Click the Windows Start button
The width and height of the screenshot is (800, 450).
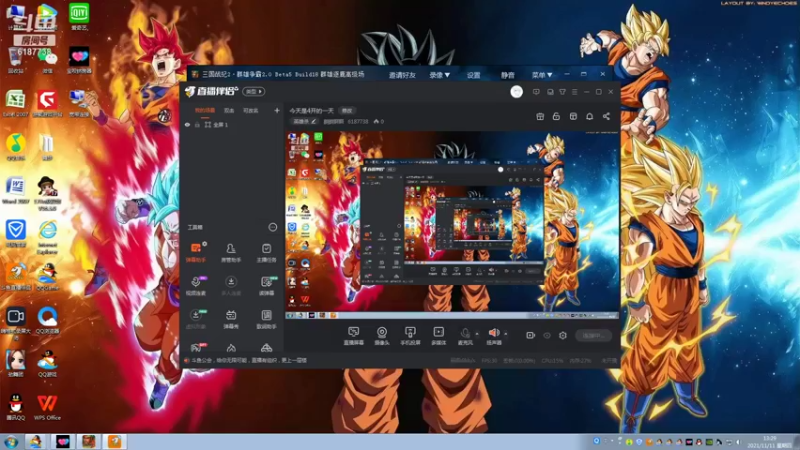(x=11, y=441)
